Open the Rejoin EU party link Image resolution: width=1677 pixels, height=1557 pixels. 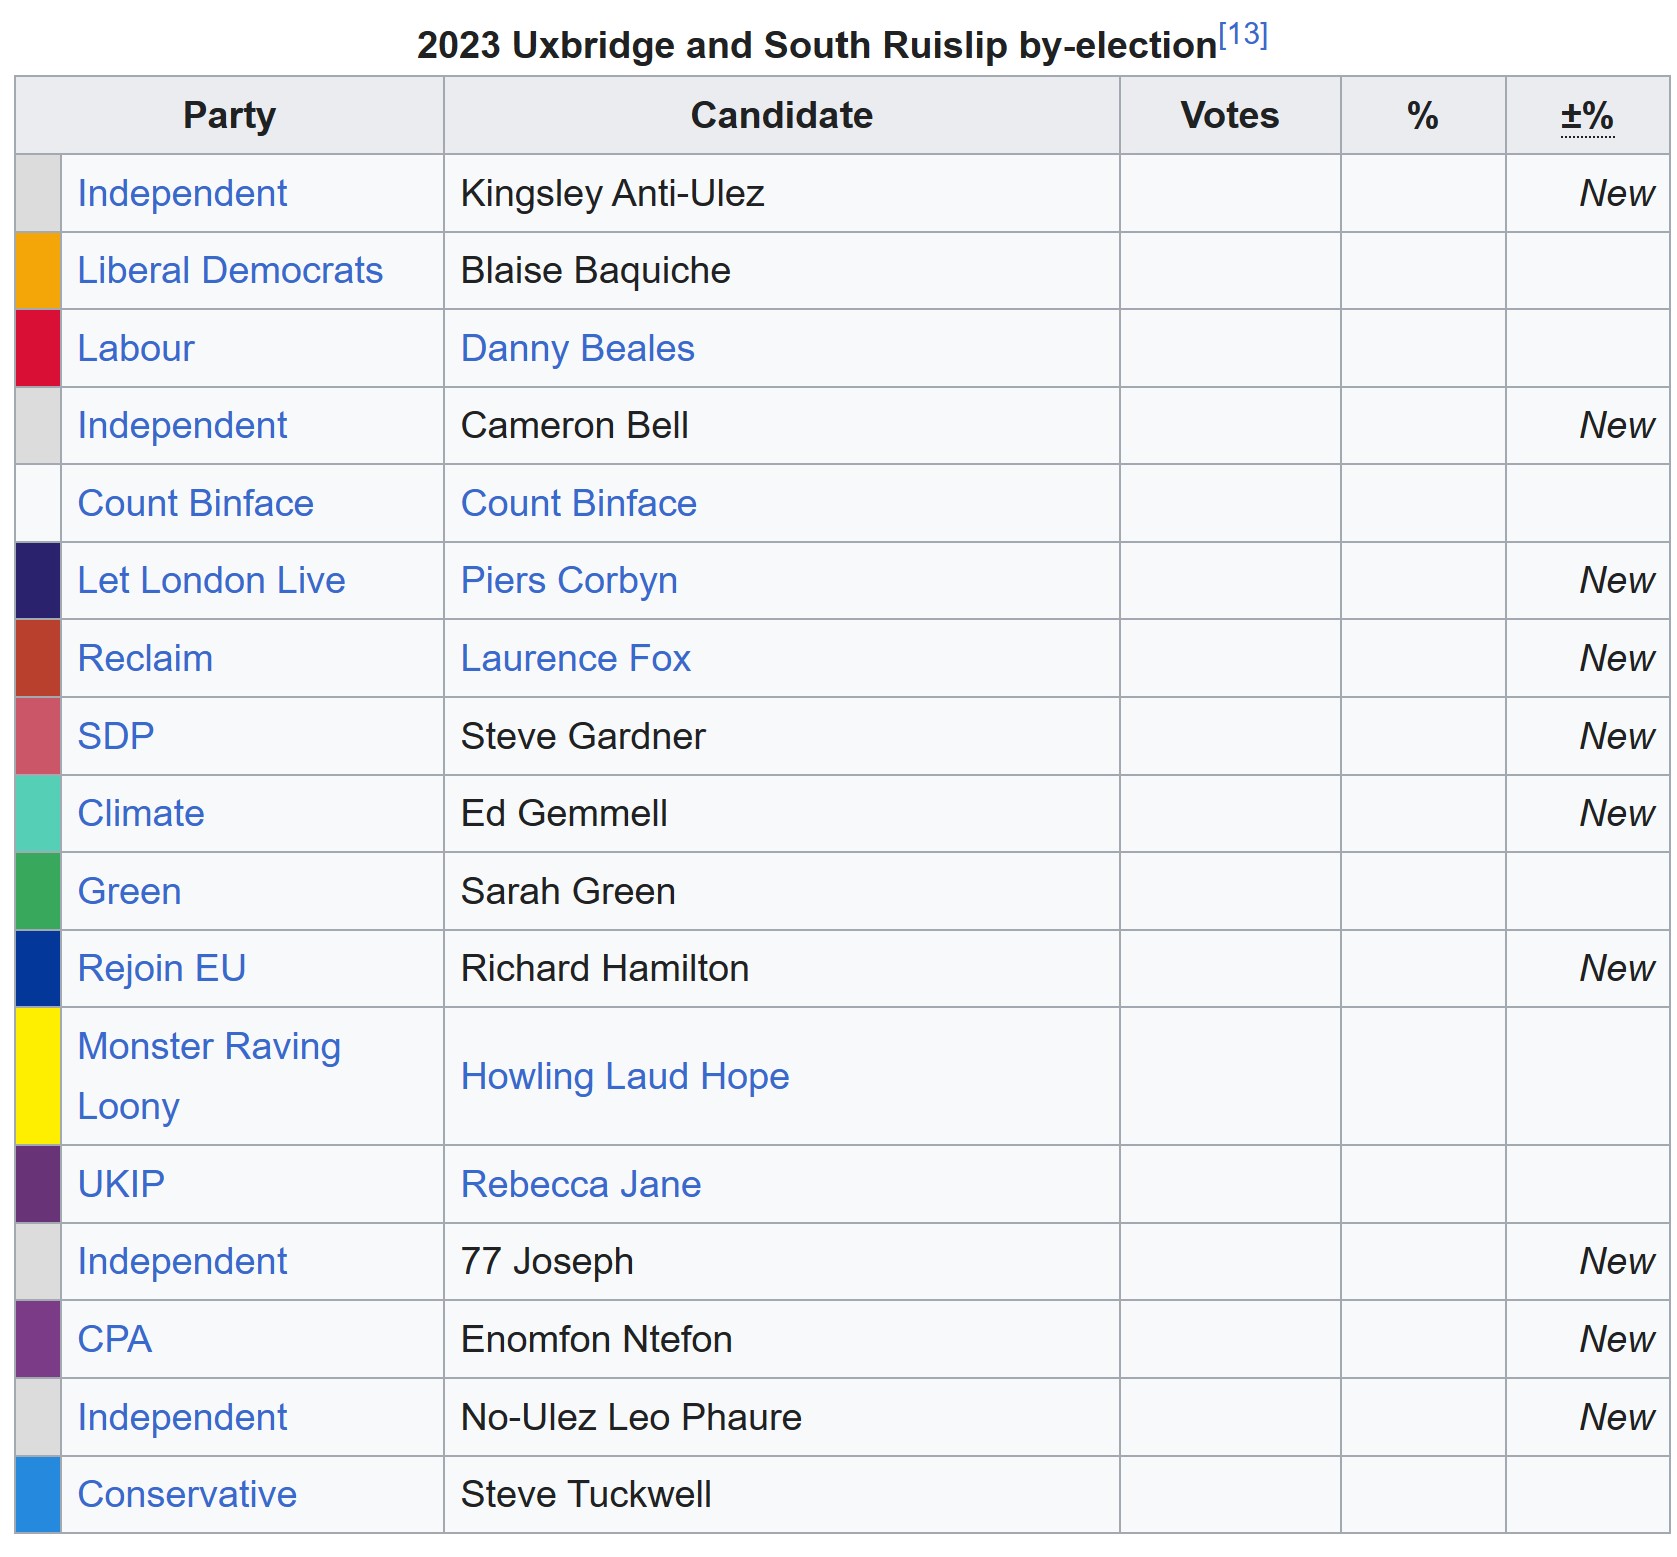(x=161, y=969)
